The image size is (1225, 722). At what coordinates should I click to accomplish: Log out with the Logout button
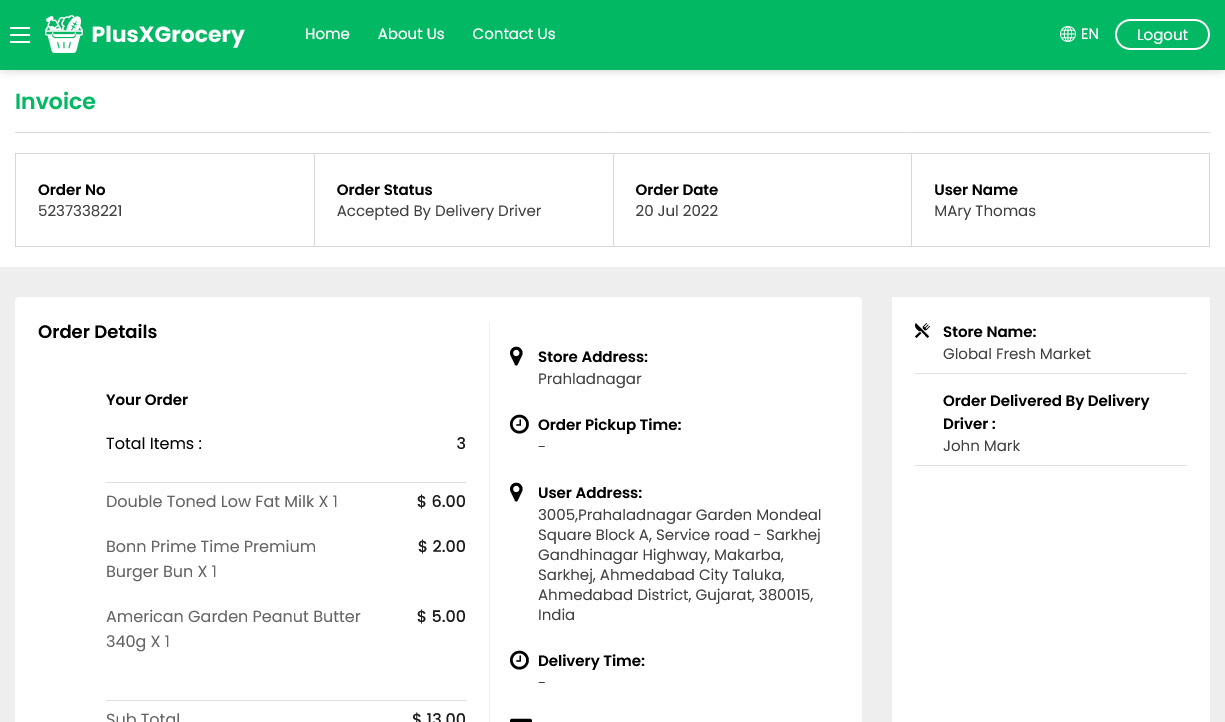point(1162,34)
